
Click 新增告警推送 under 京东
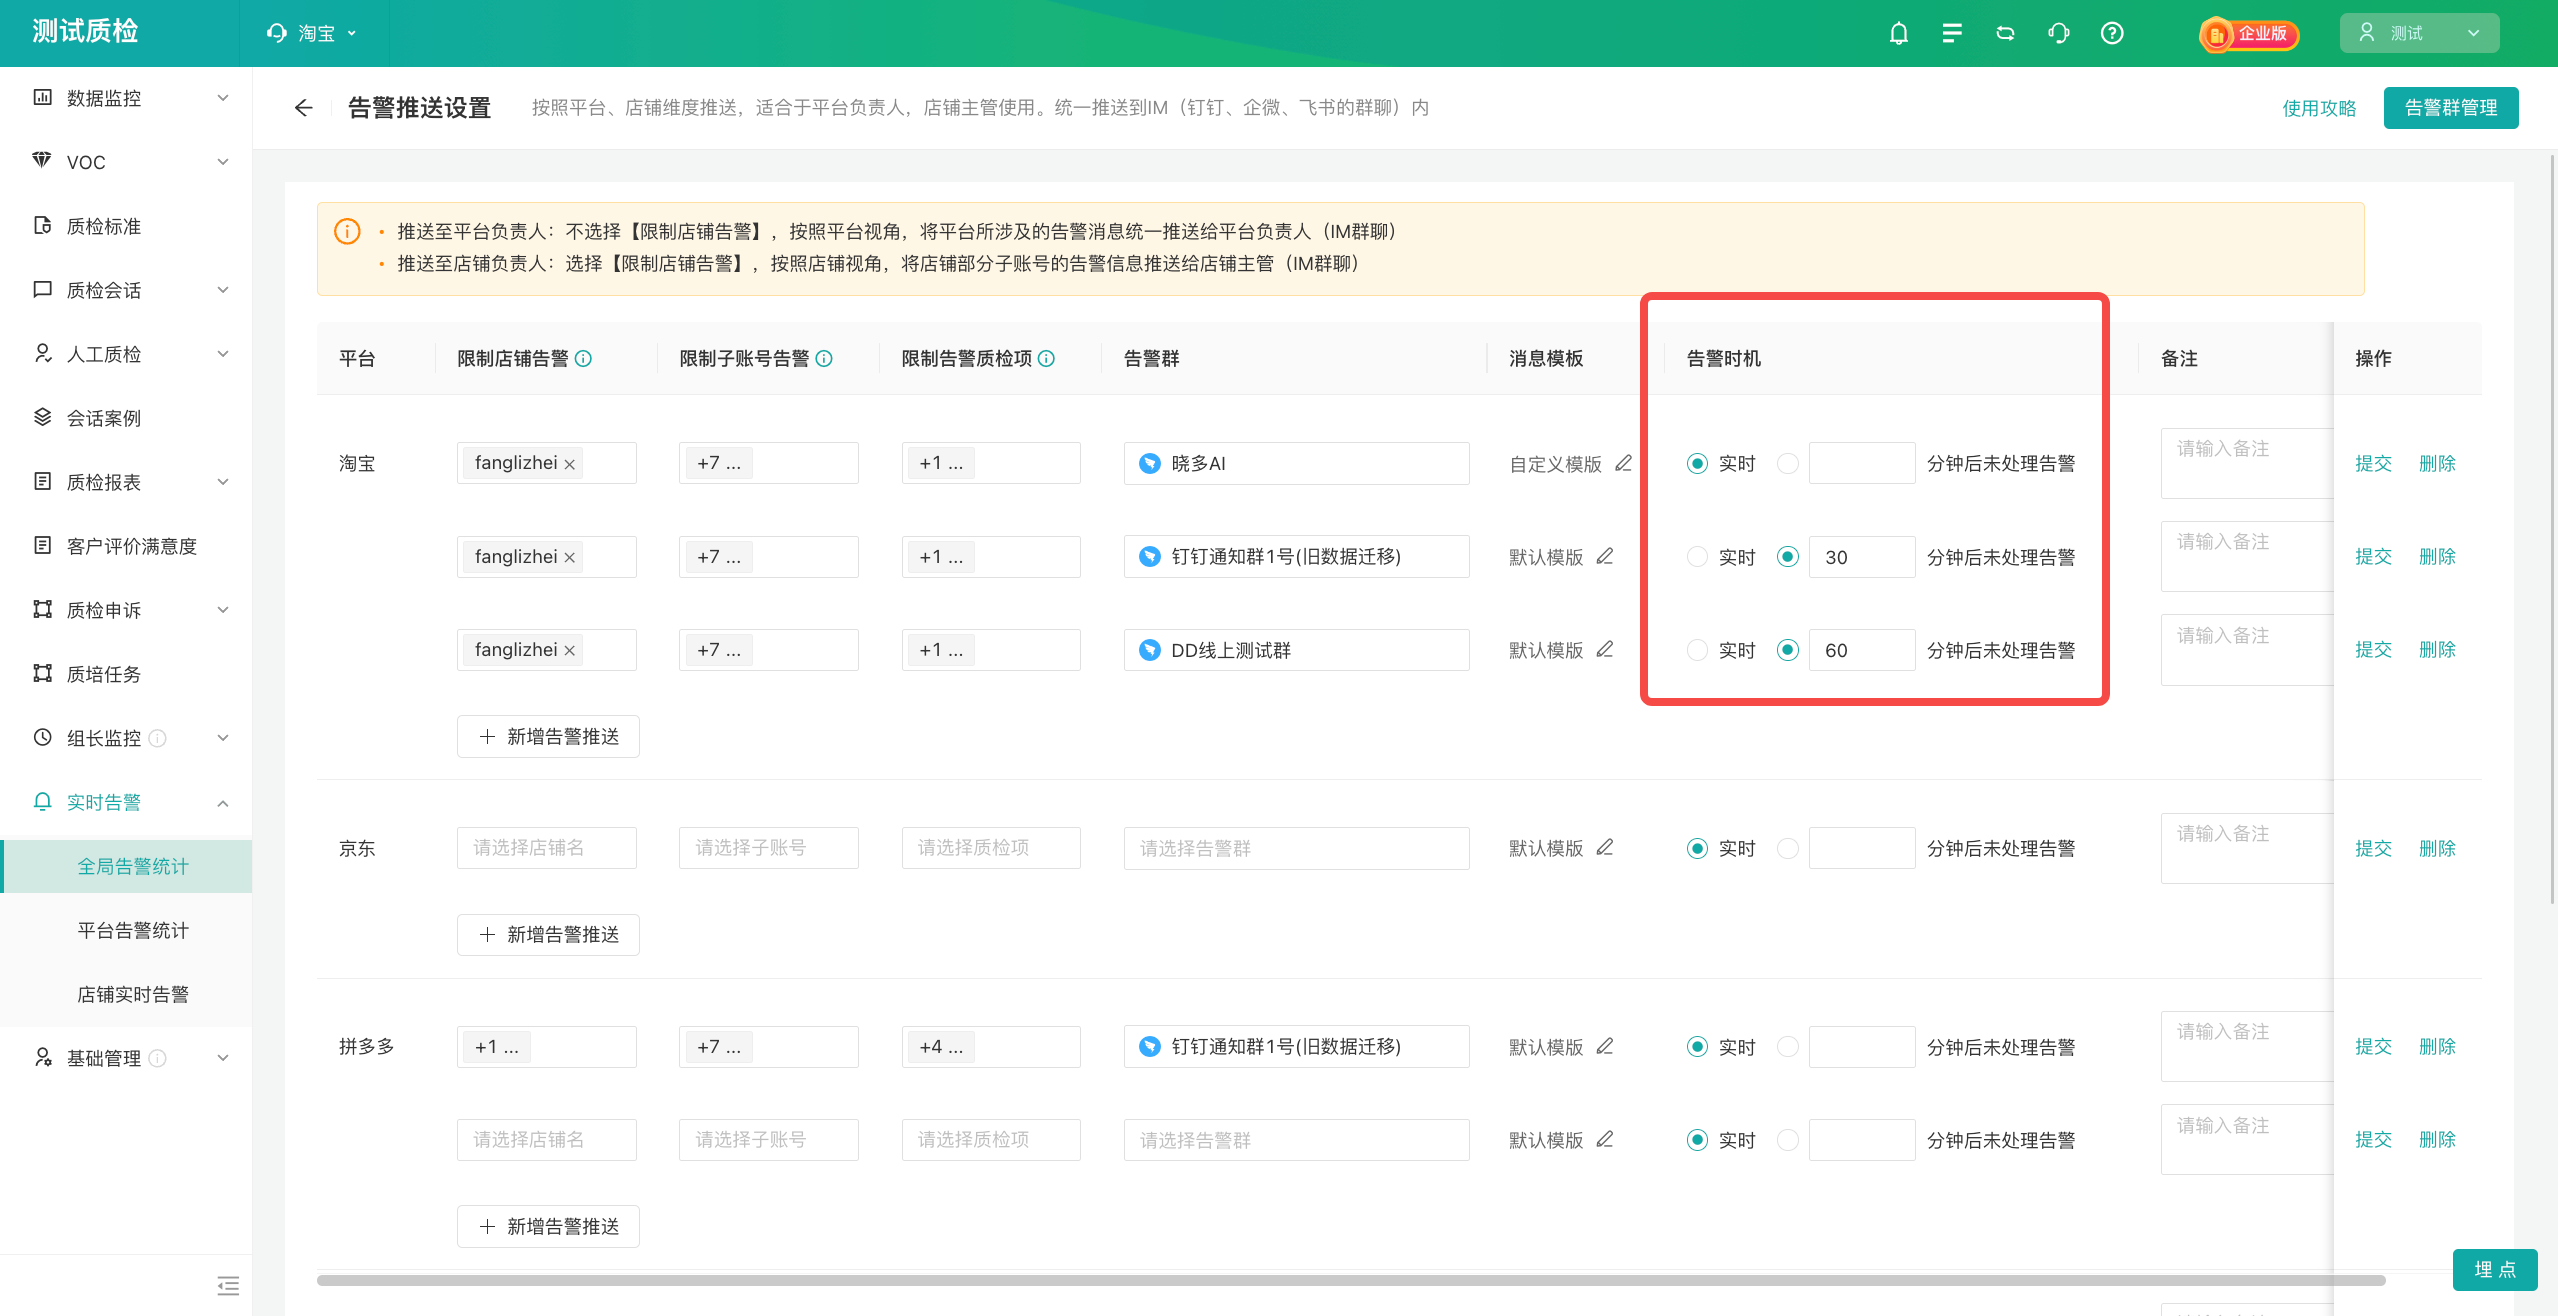[548, 934]
